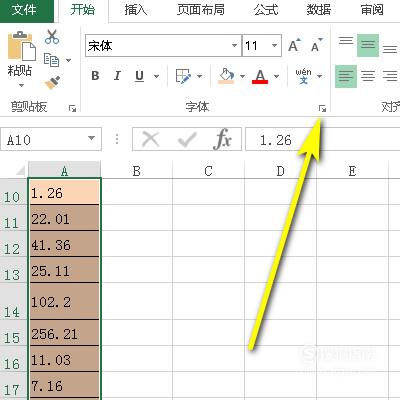Open Font settings dialog launcher

click(x=322, y=108)
